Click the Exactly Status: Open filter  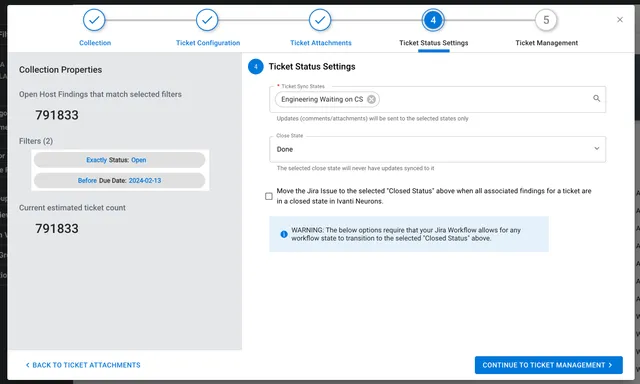point(119,160)
